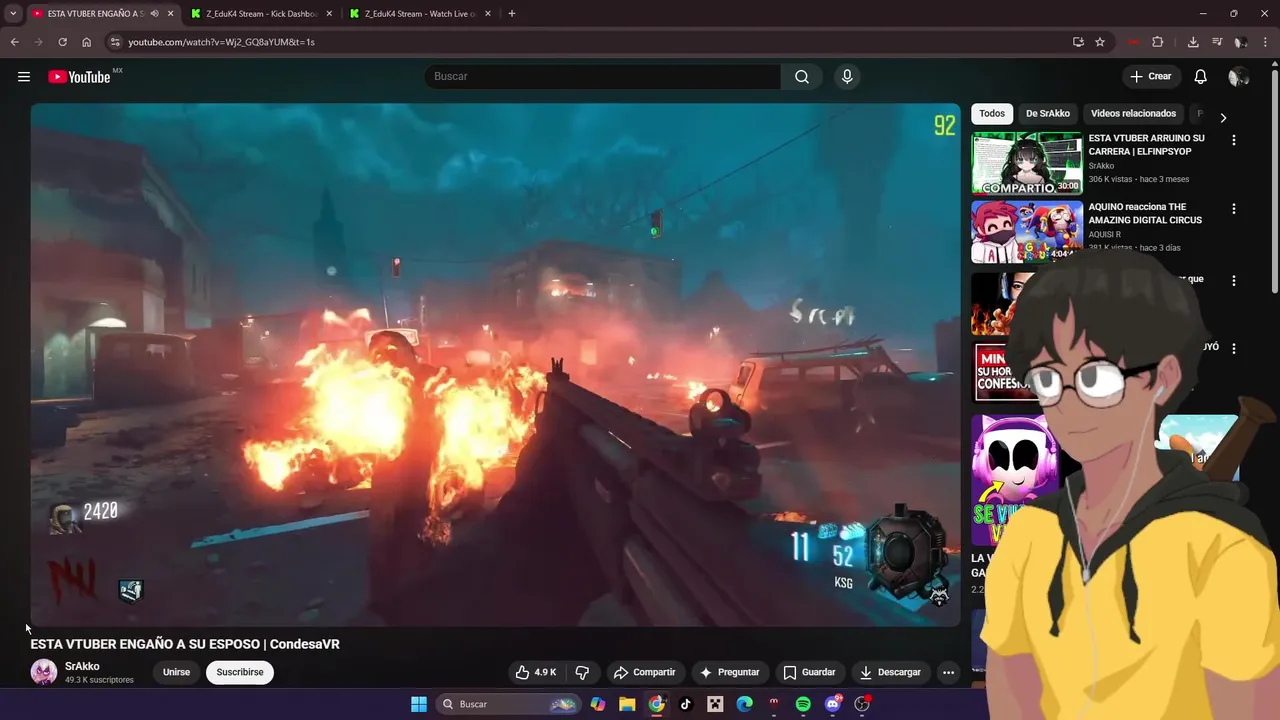
Task: Open options menu for third recommended video
Action: (x=1233, y=281)
